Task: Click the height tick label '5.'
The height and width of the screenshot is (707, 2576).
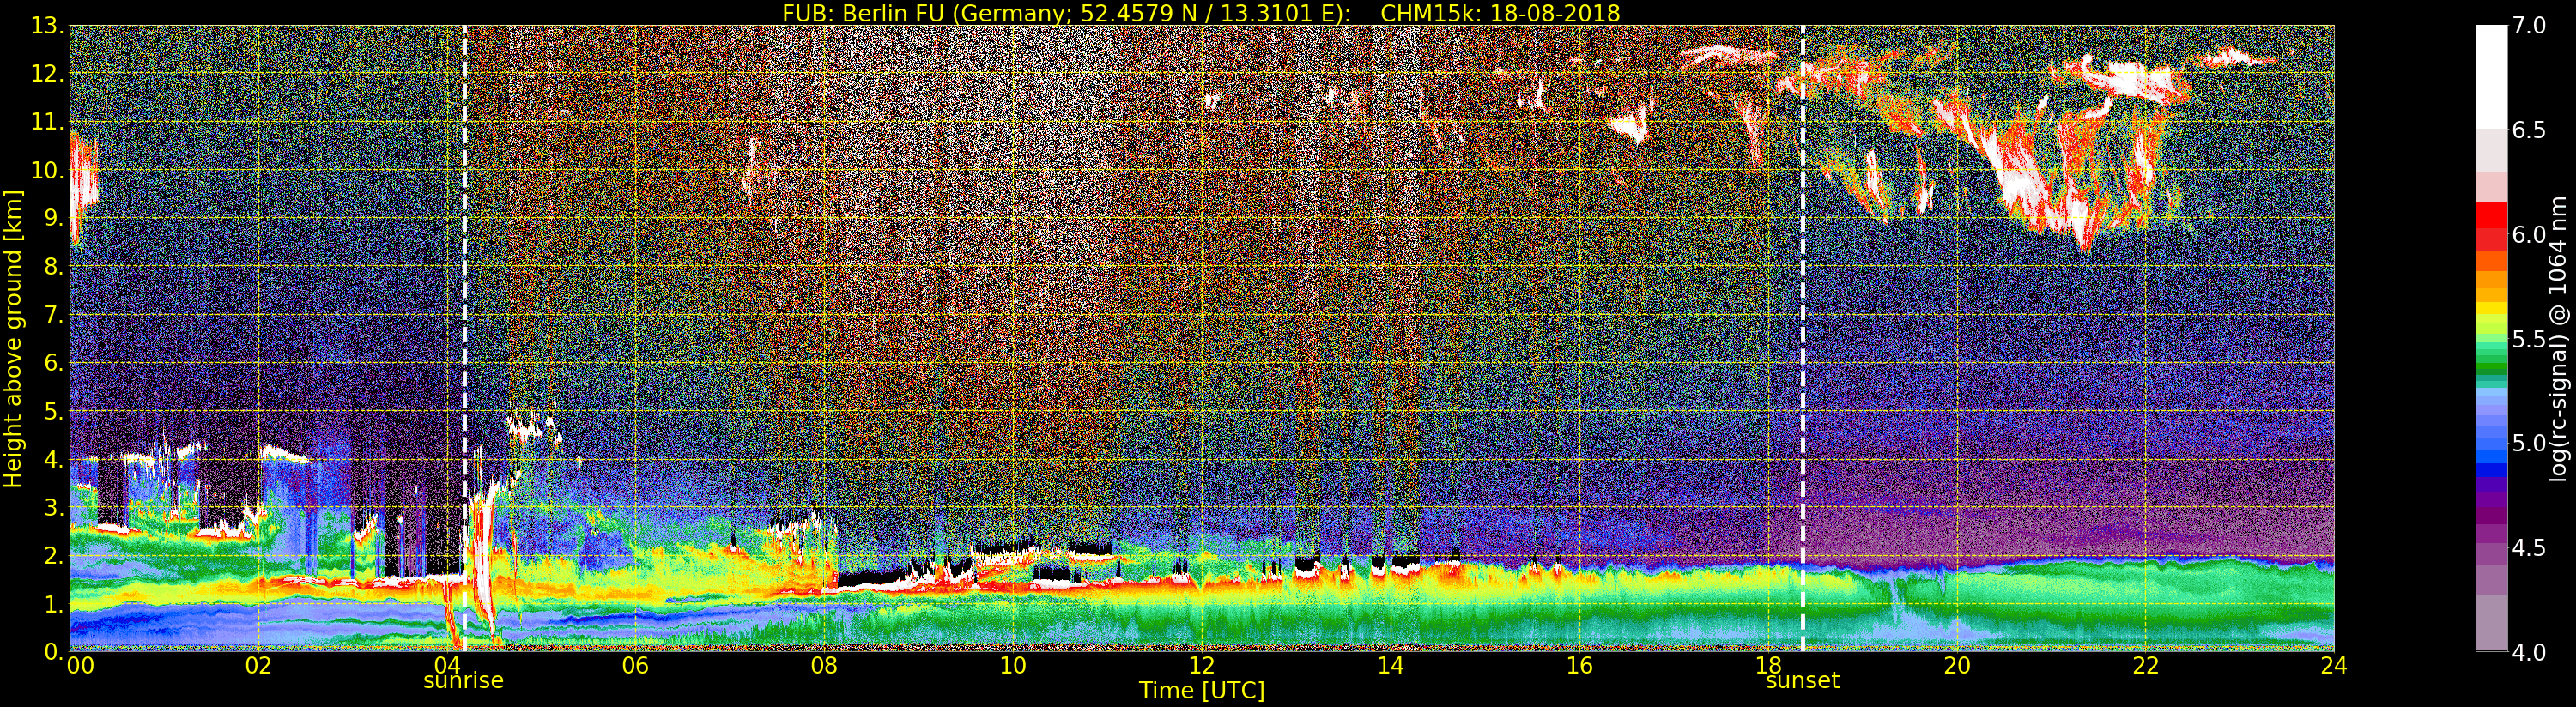Action: (x=53, y=411)
